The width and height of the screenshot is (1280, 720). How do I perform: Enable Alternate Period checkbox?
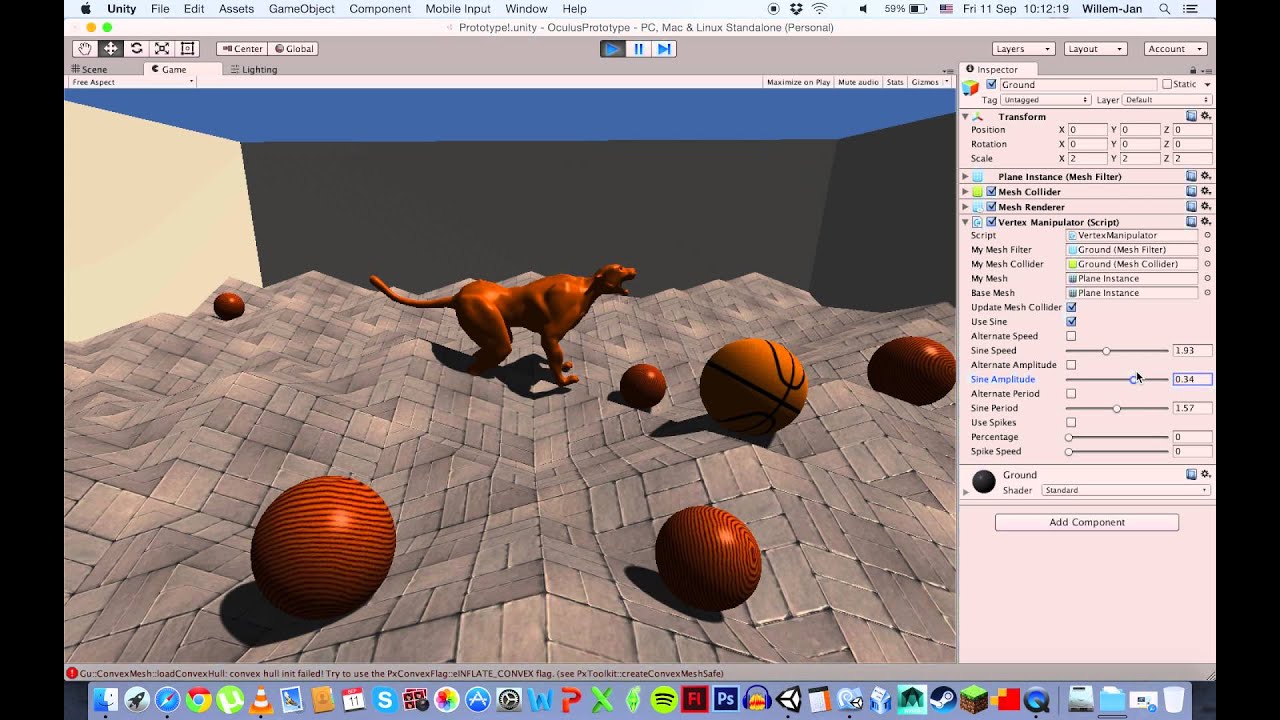(x=1071, y=394)
